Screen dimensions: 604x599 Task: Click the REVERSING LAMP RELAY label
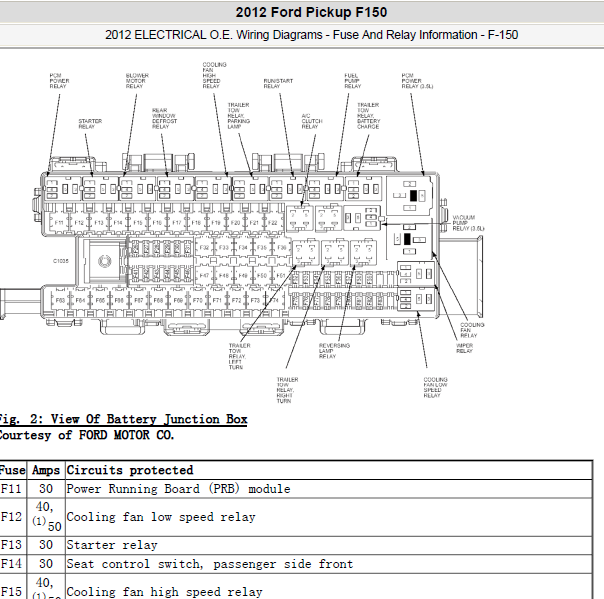coord(334,351)
